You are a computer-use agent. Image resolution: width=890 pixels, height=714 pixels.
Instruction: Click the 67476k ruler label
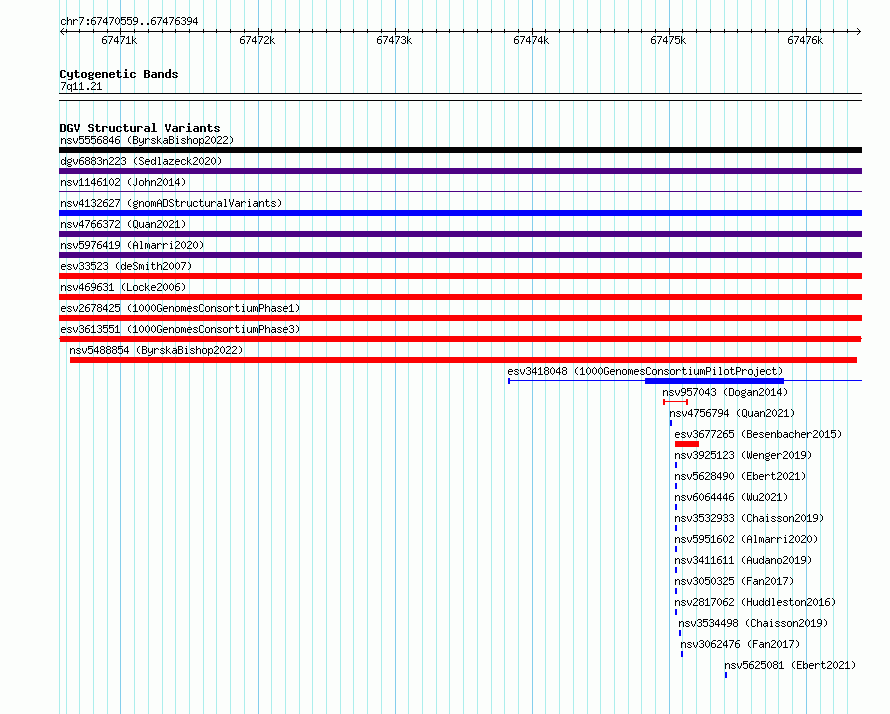click(x=805, y=40)
